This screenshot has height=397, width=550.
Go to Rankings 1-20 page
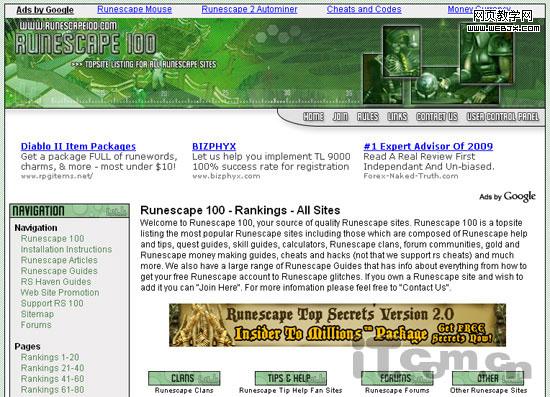click(50, 357)
